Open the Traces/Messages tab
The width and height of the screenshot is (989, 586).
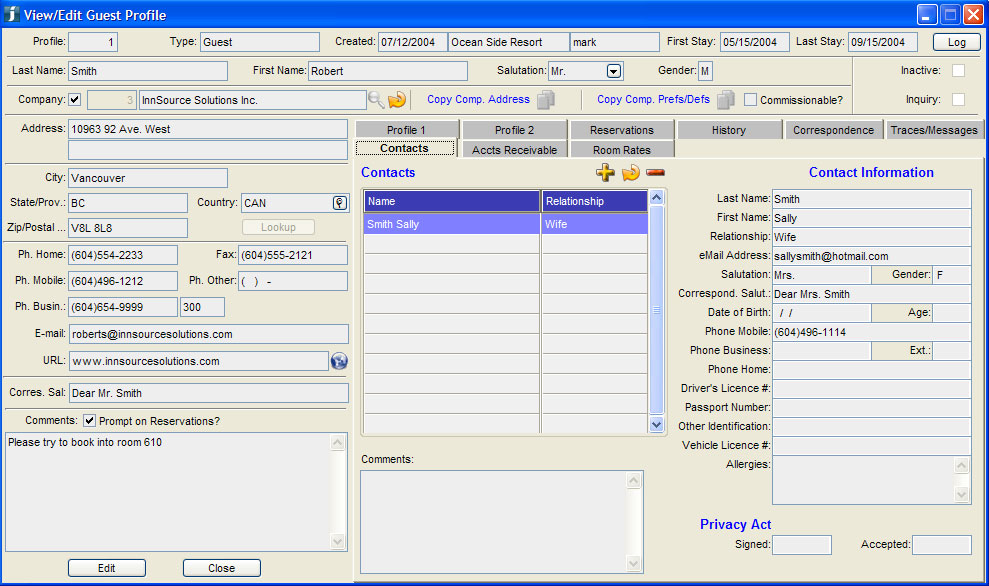pos(934,130)
